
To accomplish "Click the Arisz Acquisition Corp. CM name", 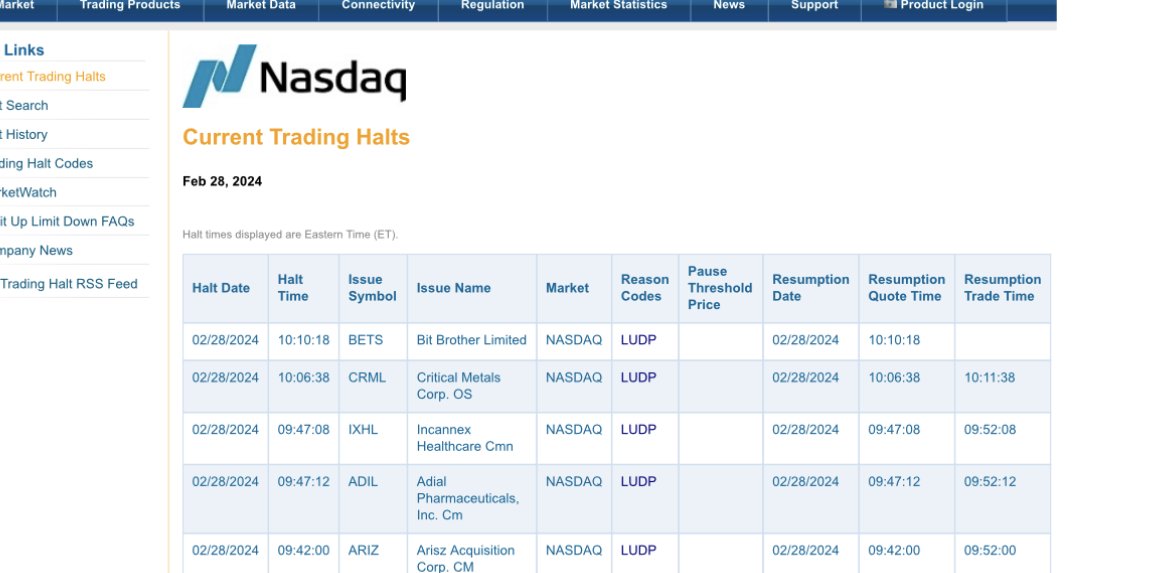I will pyautogui.click(x=466, y=559).
